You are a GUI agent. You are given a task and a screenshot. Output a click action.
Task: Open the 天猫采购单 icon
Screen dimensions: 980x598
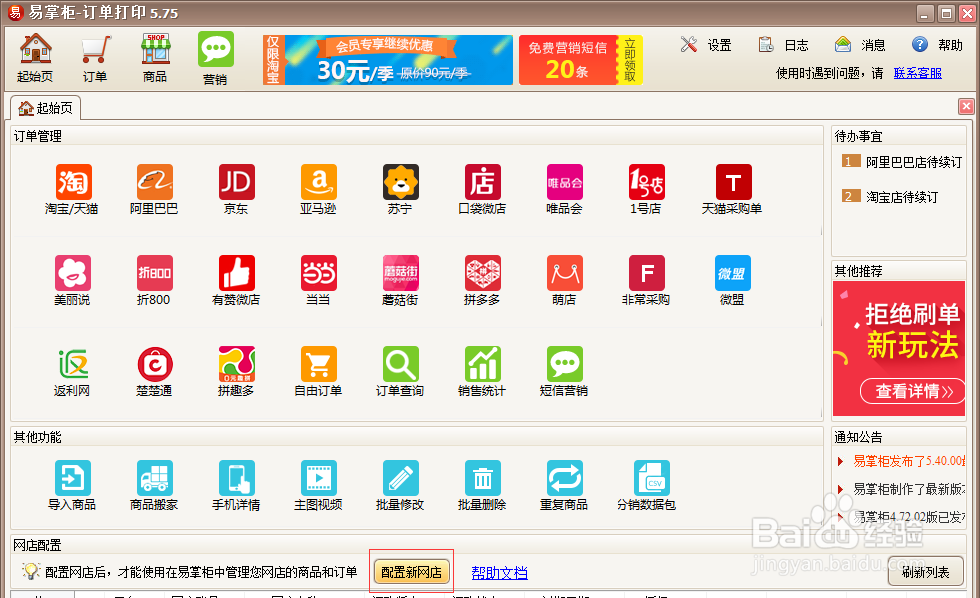pyautogui.click(x=733, y=182)
